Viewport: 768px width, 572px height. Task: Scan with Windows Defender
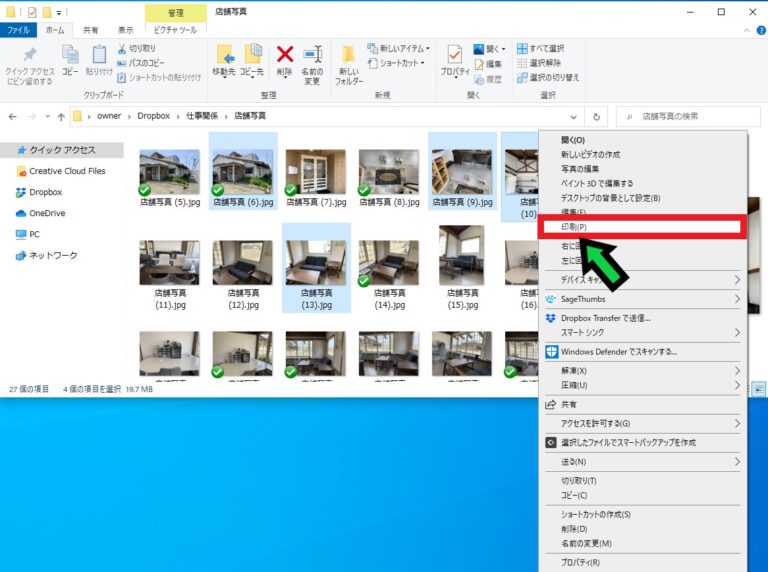pos(642,352)
